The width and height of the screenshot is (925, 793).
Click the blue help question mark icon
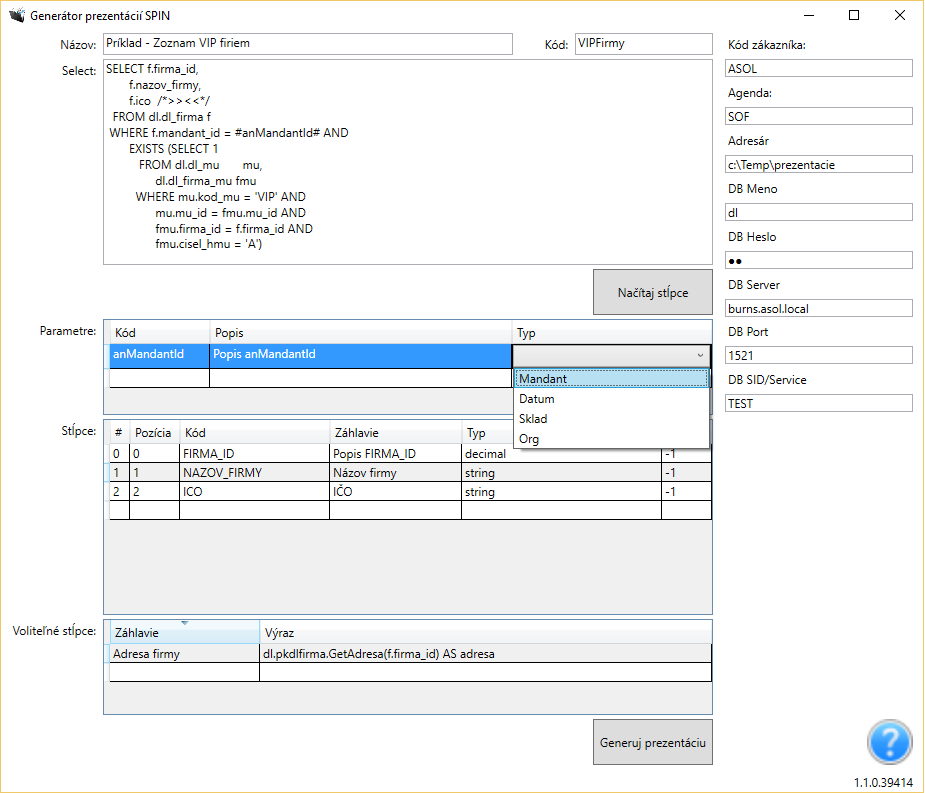(890, 742)
